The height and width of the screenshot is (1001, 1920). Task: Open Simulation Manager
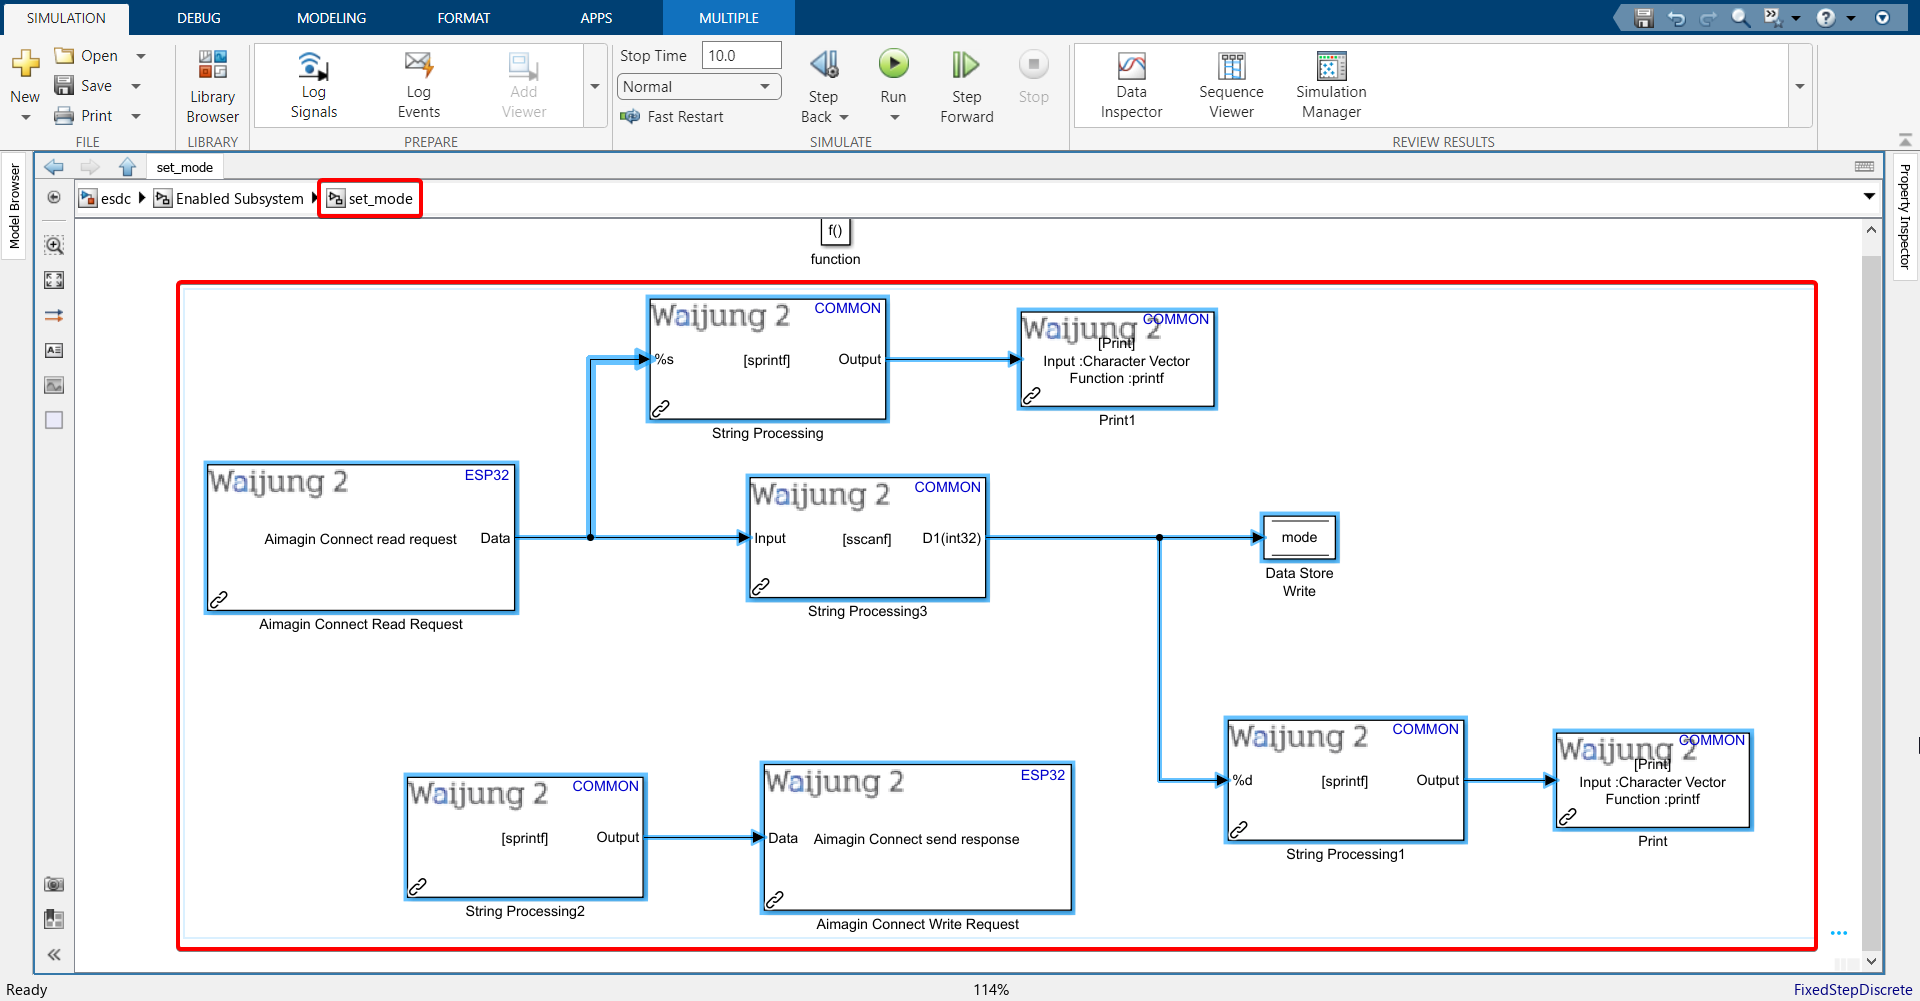coord(1331,86)
